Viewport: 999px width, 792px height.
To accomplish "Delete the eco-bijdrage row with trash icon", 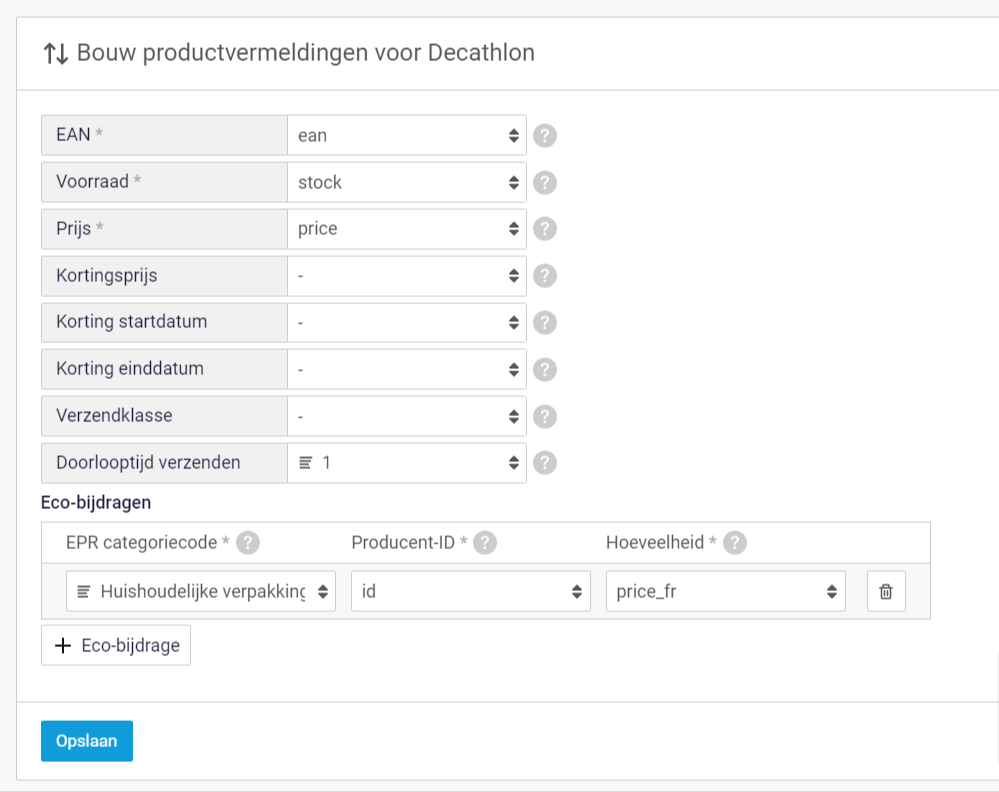I will [886, 591].
